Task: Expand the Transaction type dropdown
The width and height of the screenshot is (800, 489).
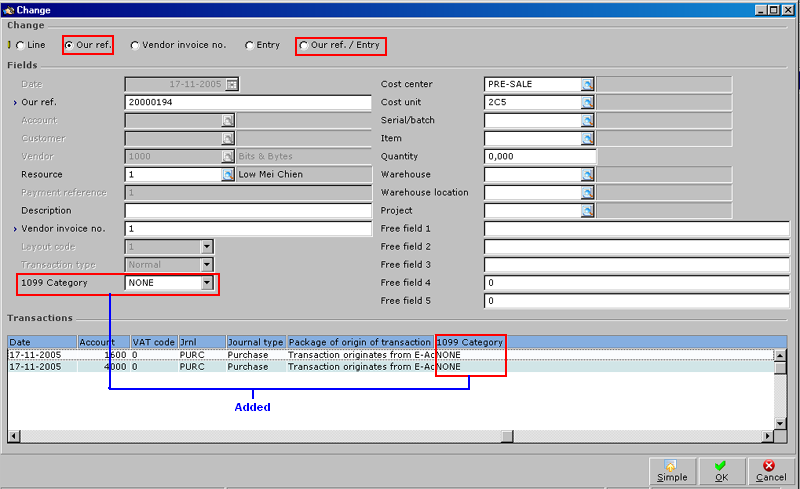Action: pos(207,265)
